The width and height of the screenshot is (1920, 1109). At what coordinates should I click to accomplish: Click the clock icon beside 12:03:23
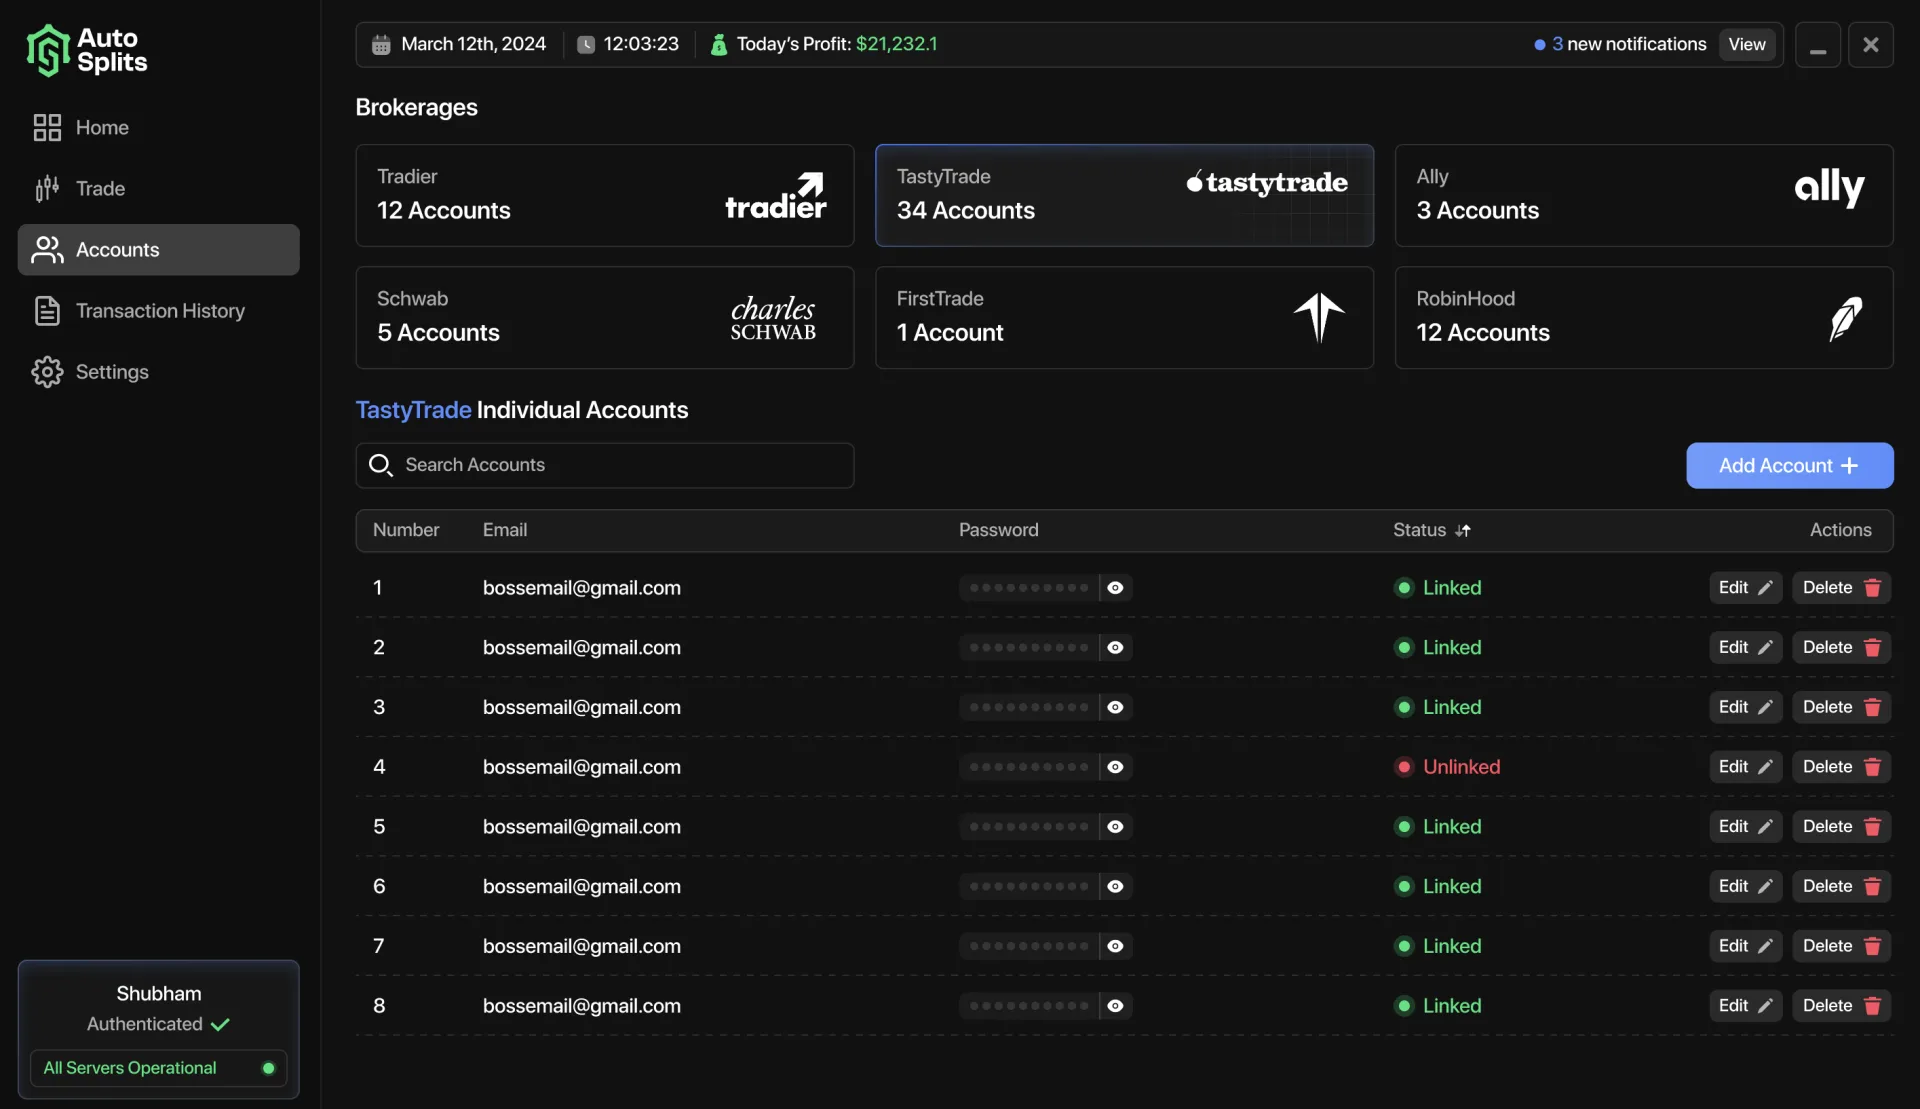[x=586, y=44]
